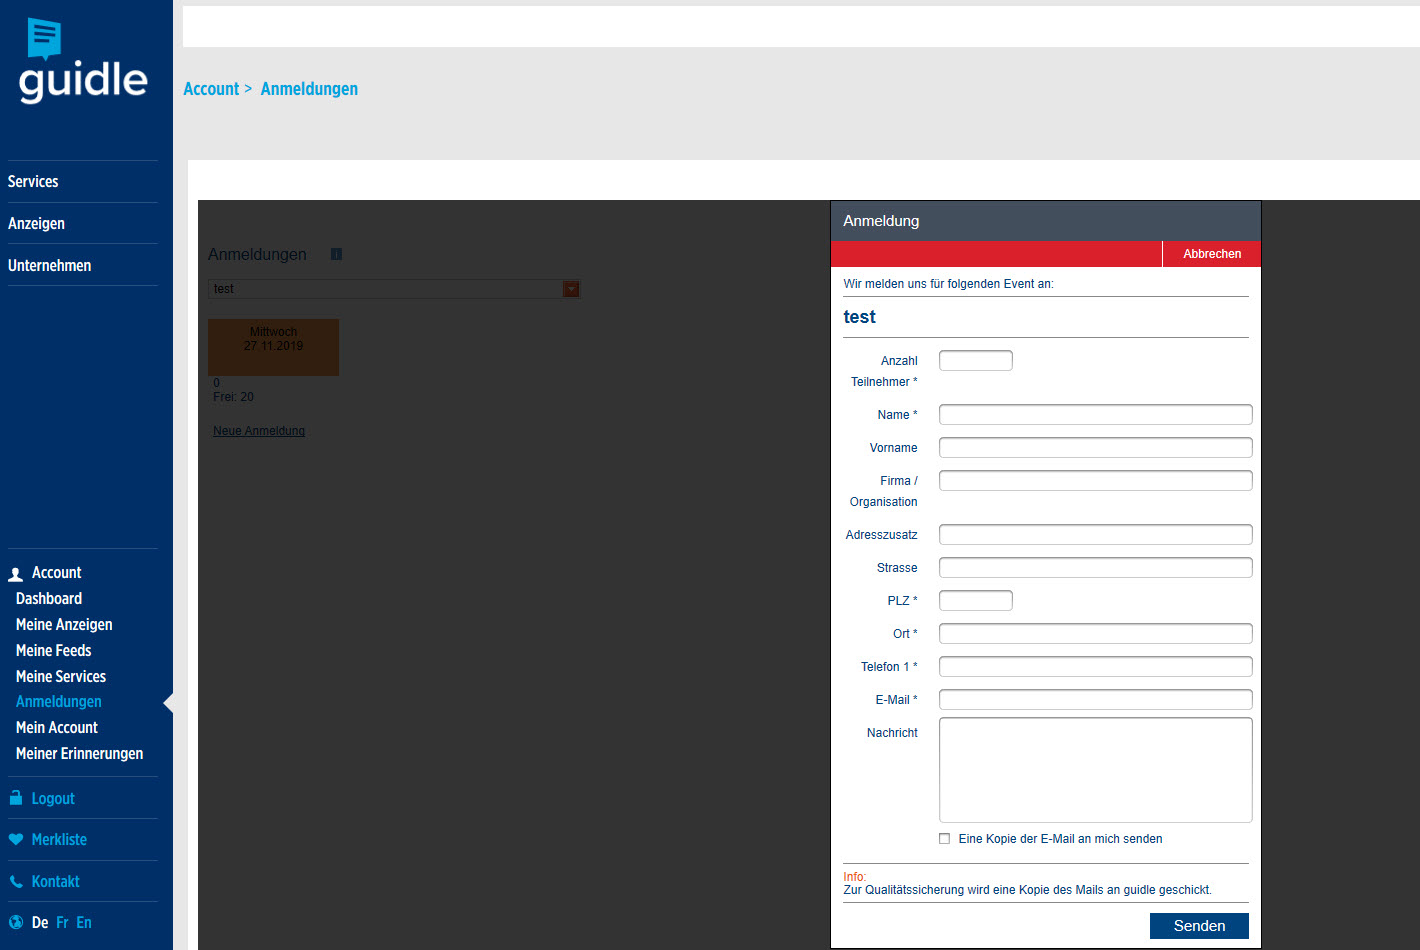The image size is (1420, 950).
Task: Open Anzeigen in the sidebar
Action: tap(36, 224)
